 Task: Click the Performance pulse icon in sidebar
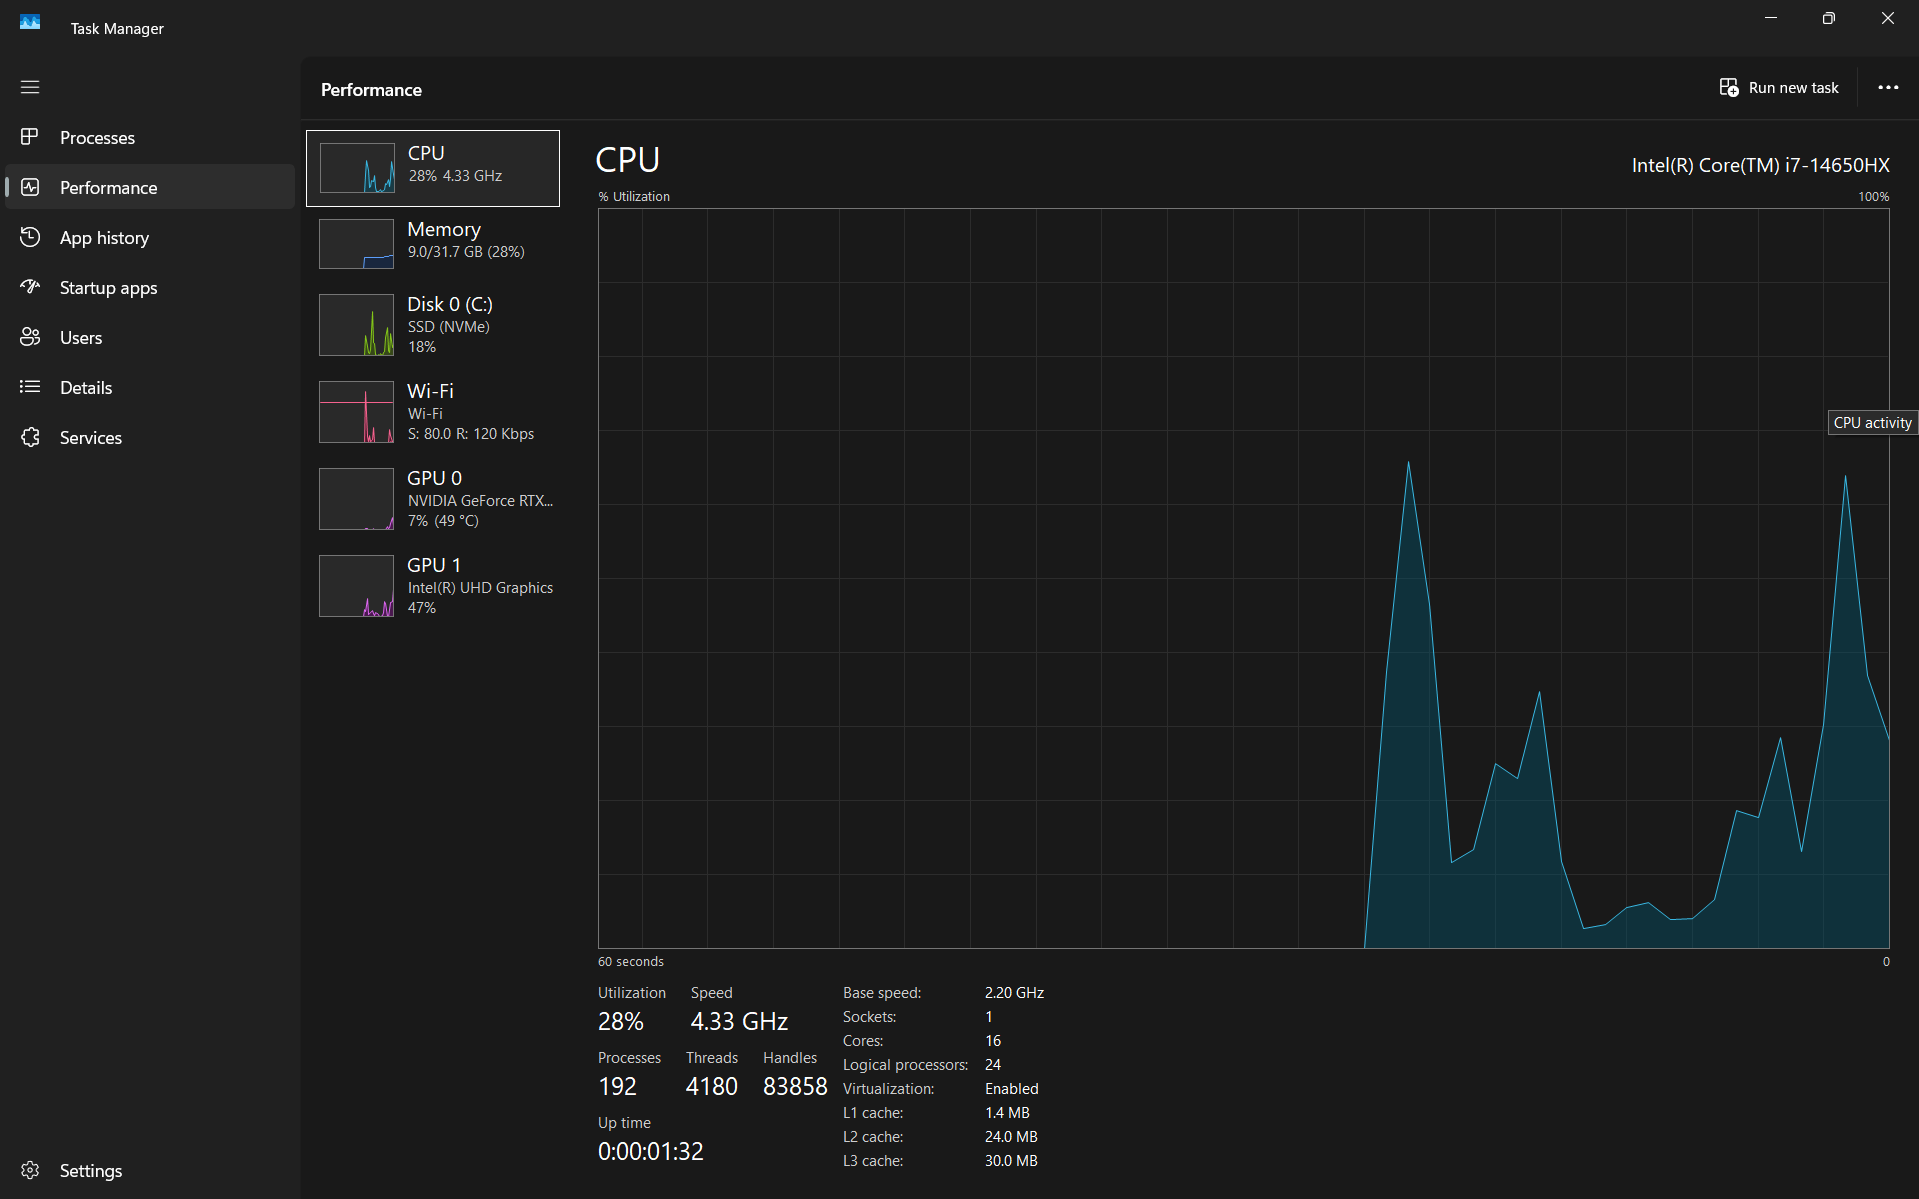30,187
